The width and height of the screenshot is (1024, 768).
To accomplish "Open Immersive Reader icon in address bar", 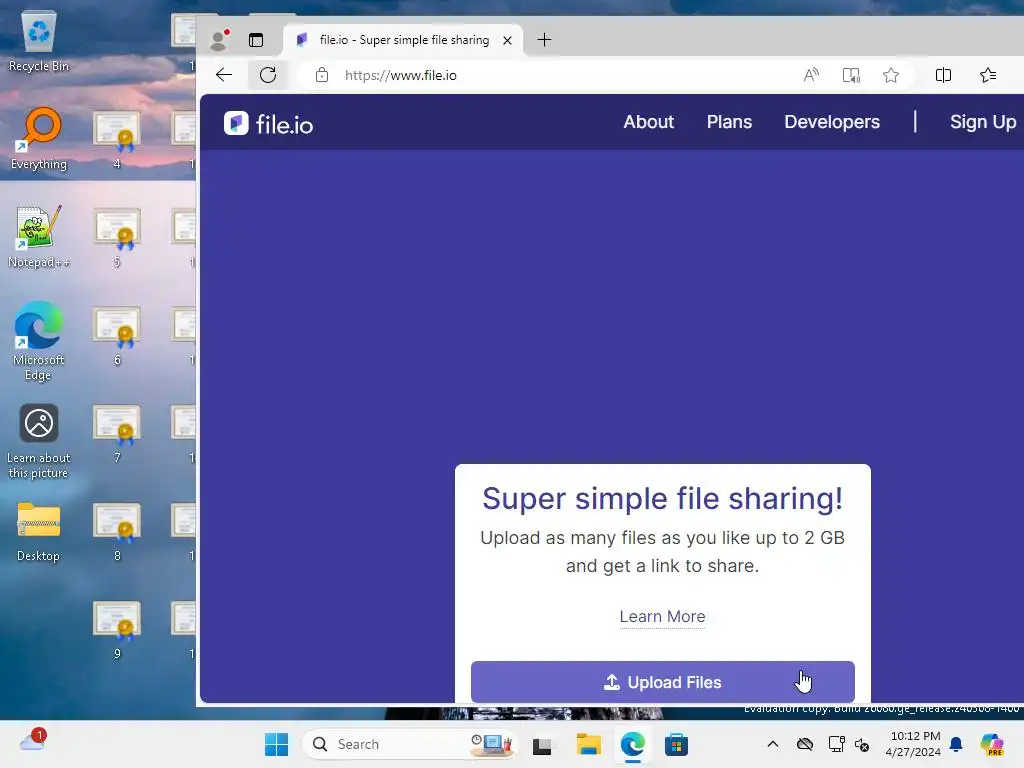I will click(851, 75).
